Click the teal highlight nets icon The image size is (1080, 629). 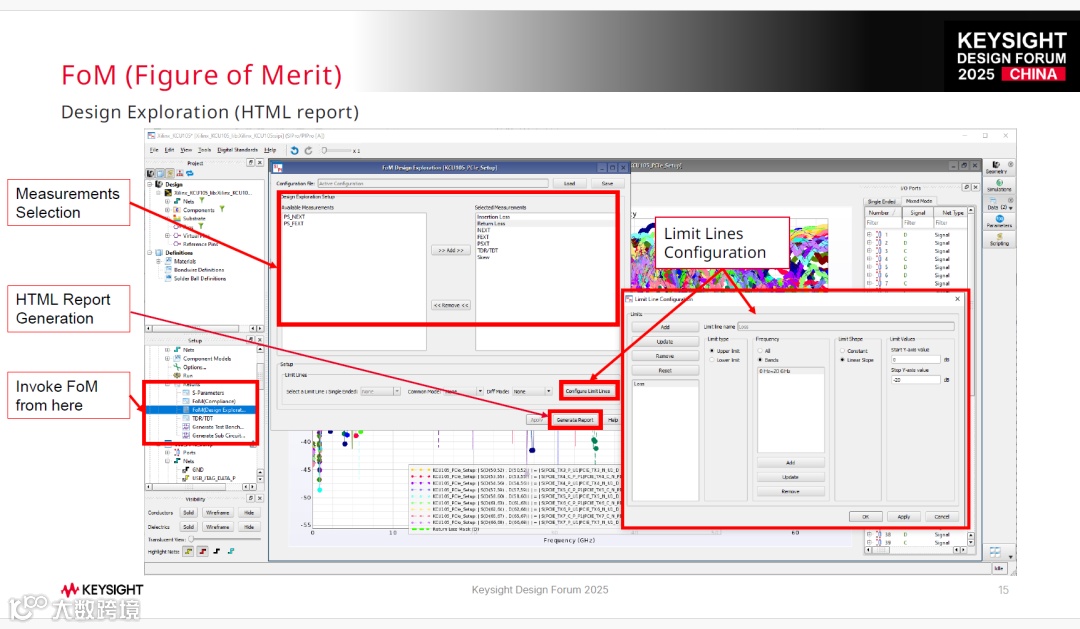pyautogui.click(x=231, y=551)
